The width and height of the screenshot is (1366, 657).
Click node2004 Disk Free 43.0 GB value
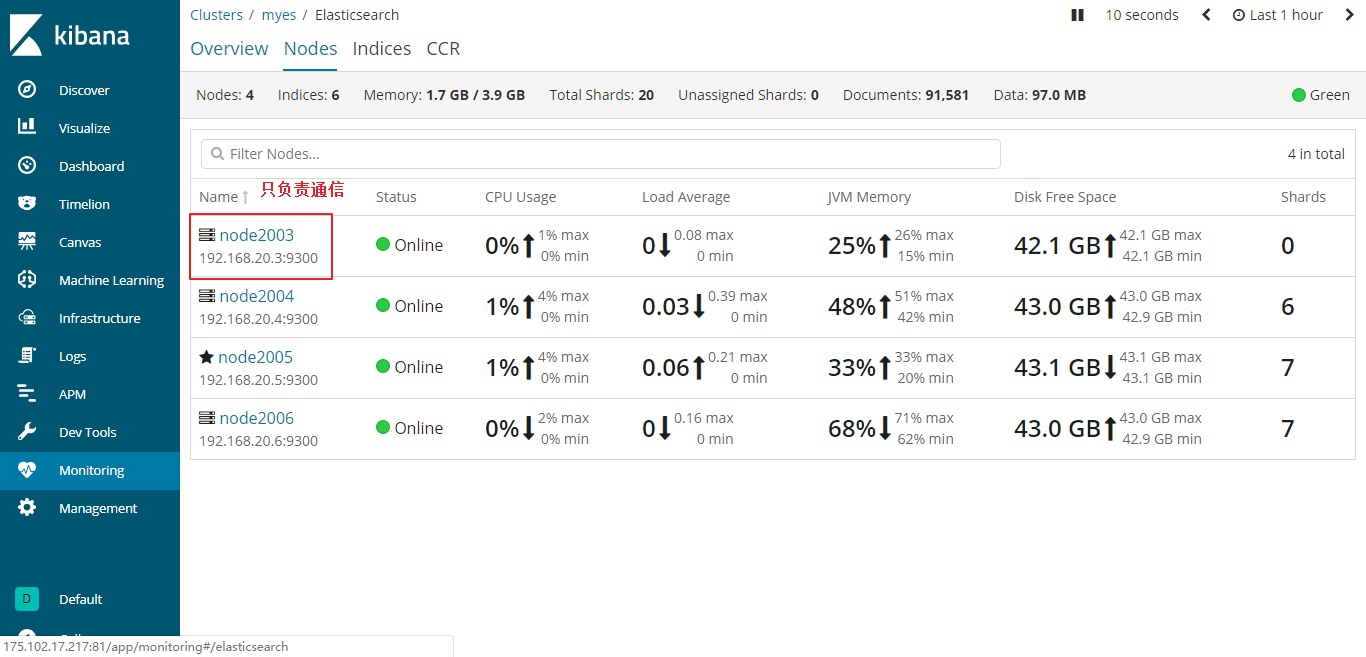click(1057, 306)
